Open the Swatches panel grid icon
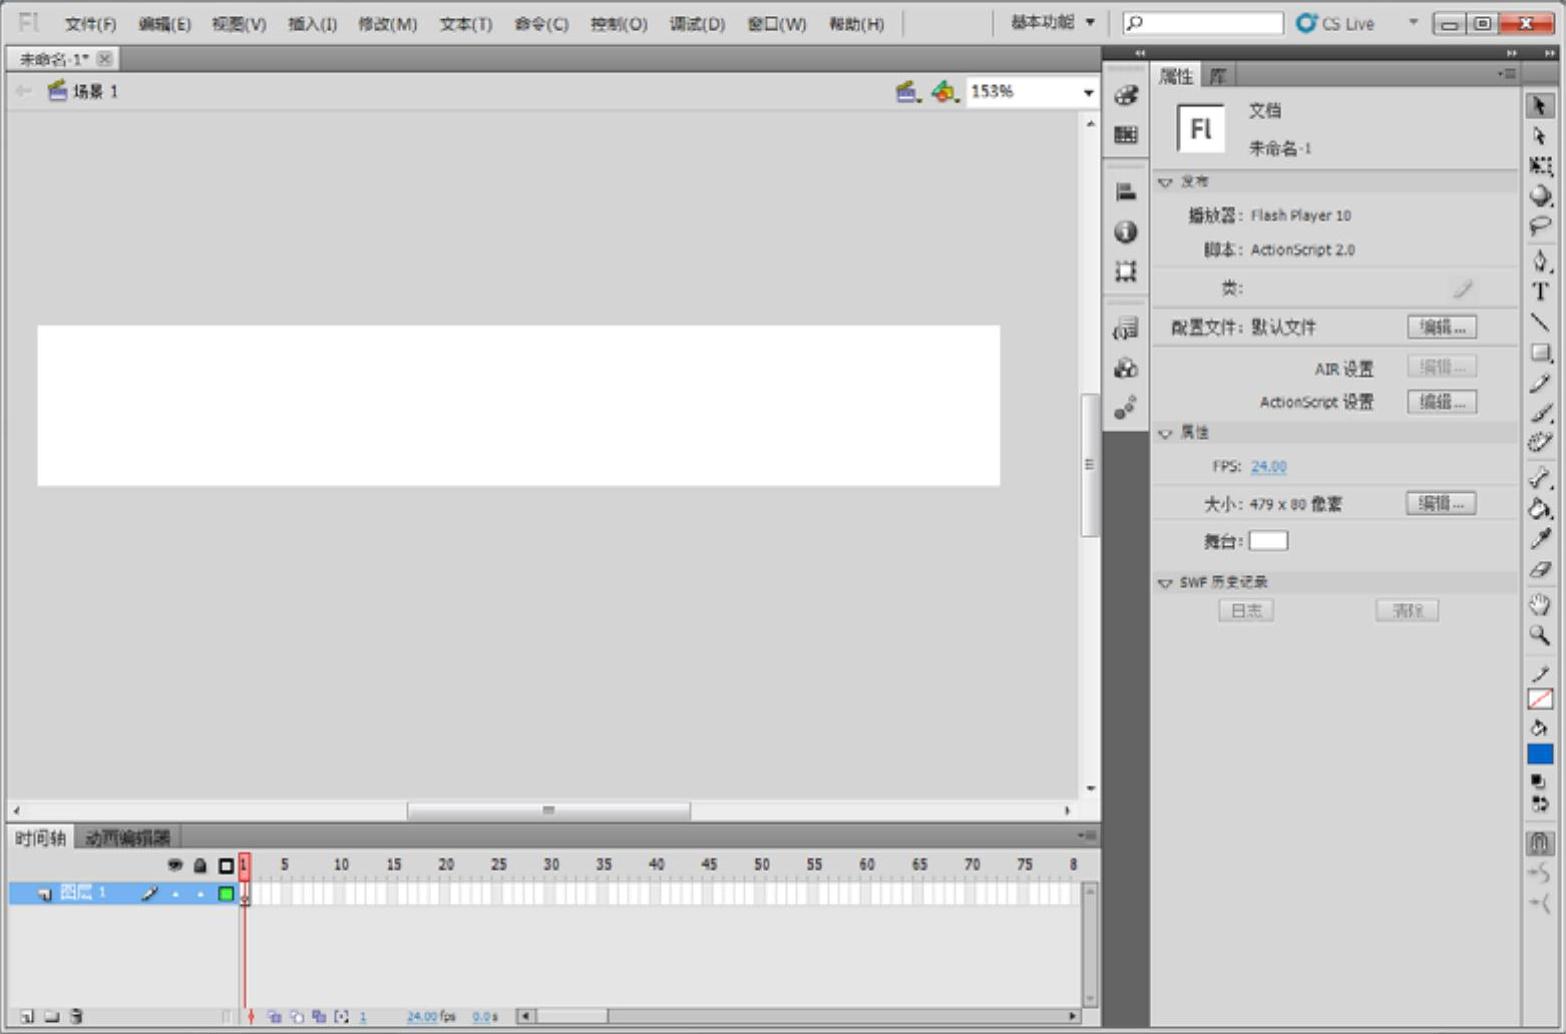This screenshot has height=1034, width=1566. coord(1126,134)
